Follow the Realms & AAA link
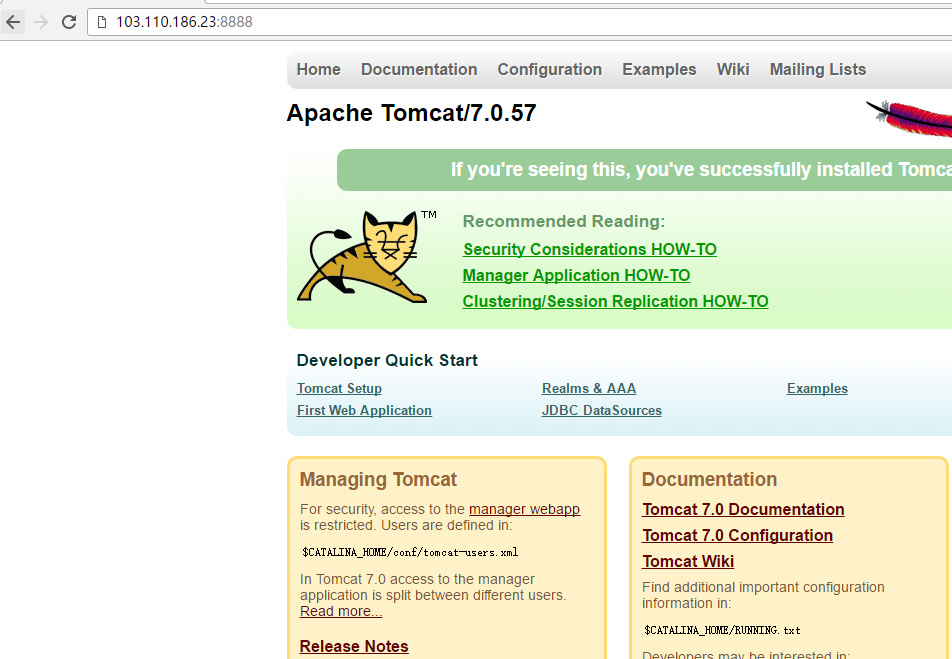Image resolution: width=952 pixels, height=659 pixels. tap(589, 389)
